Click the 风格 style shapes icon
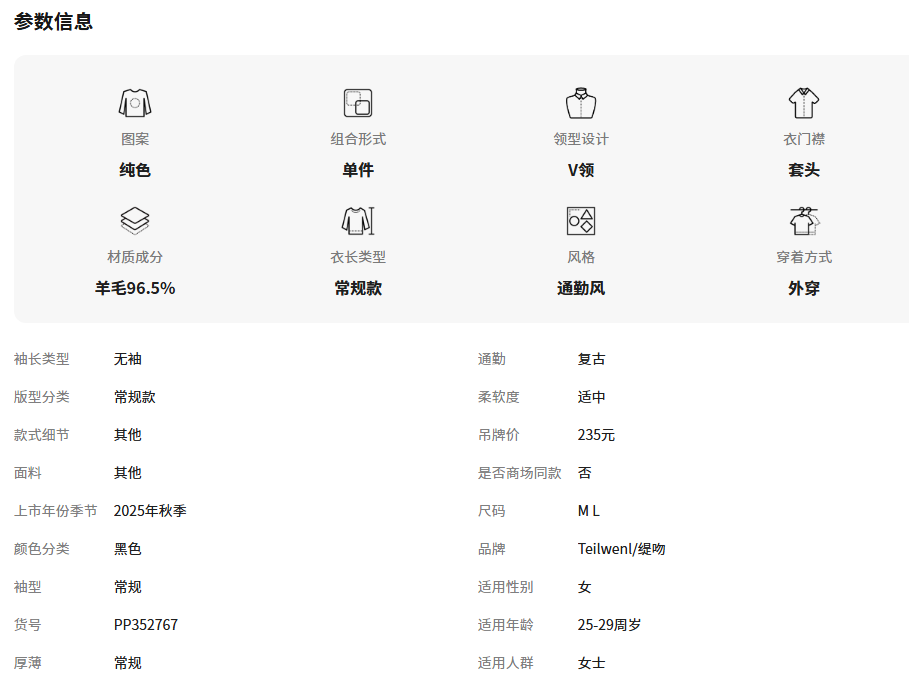The height and width of the screenshot is (700, 909). [581, 221]
